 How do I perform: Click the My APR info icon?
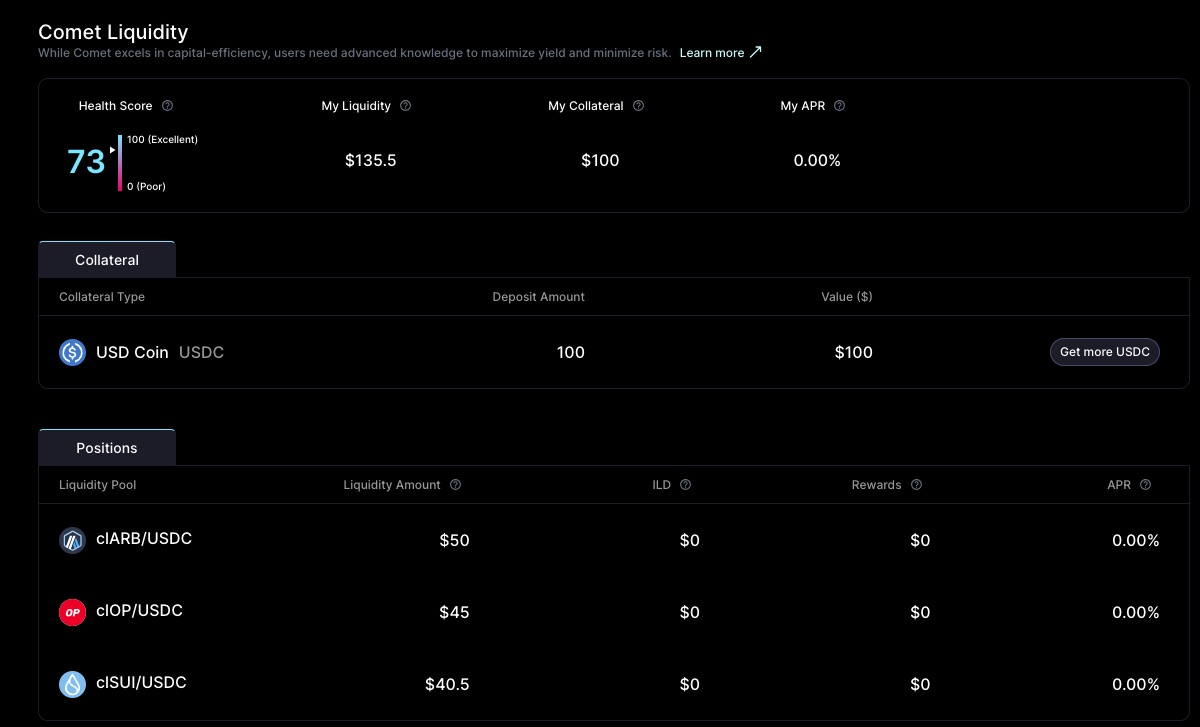point(839,106)
